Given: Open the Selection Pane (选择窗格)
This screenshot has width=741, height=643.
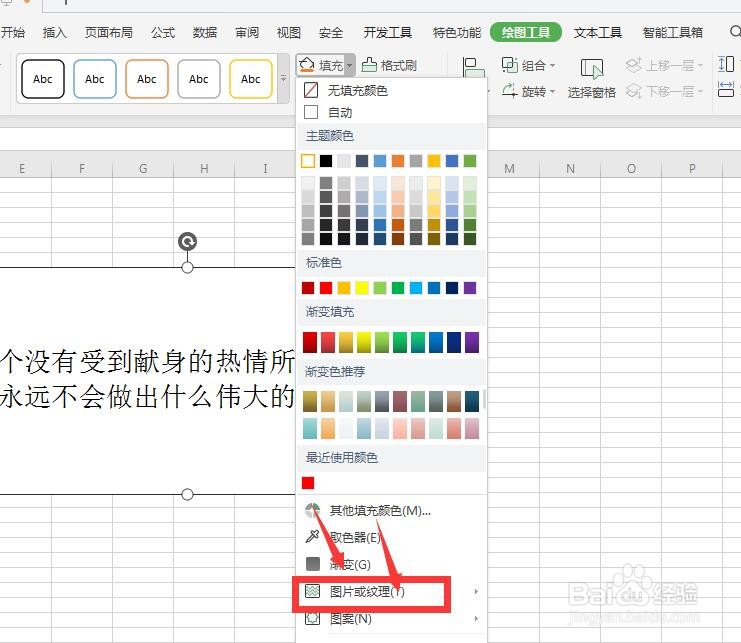Looking at the screenshot, I should 591,78.
